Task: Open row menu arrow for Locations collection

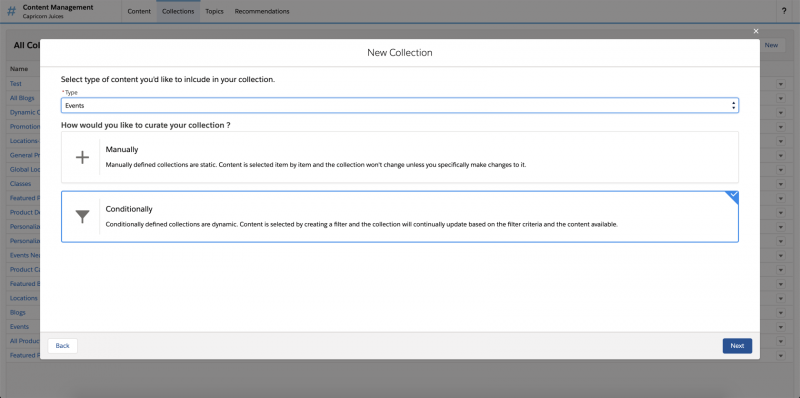Action: coord(781,298)
